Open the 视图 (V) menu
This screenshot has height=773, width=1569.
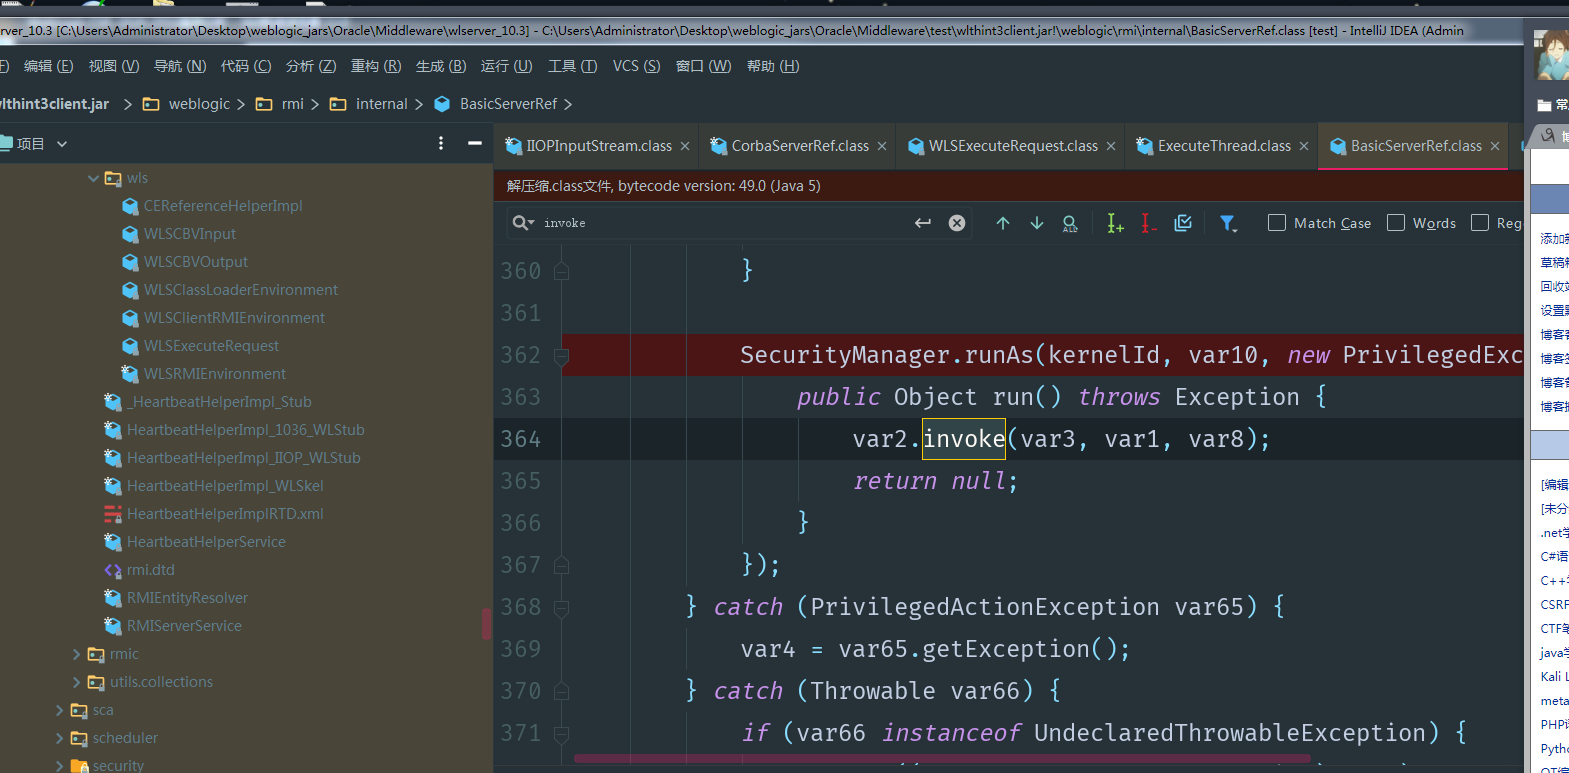click(x=114, y=66)
